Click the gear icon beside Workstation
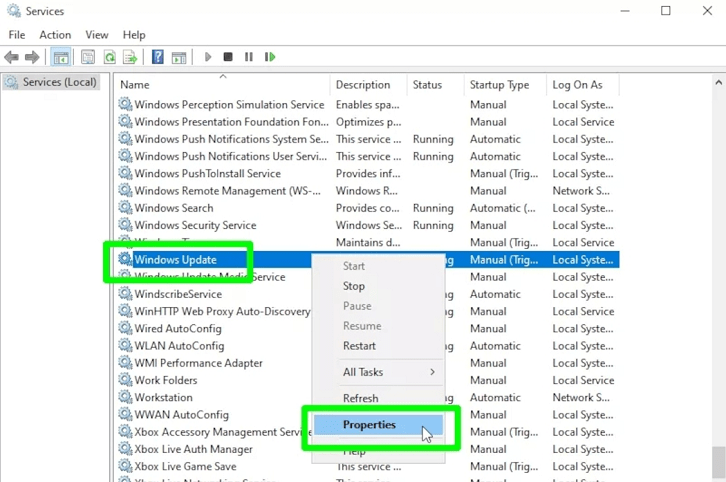The width and height of the screenshot is (726, 482). (x=125, y=397)
